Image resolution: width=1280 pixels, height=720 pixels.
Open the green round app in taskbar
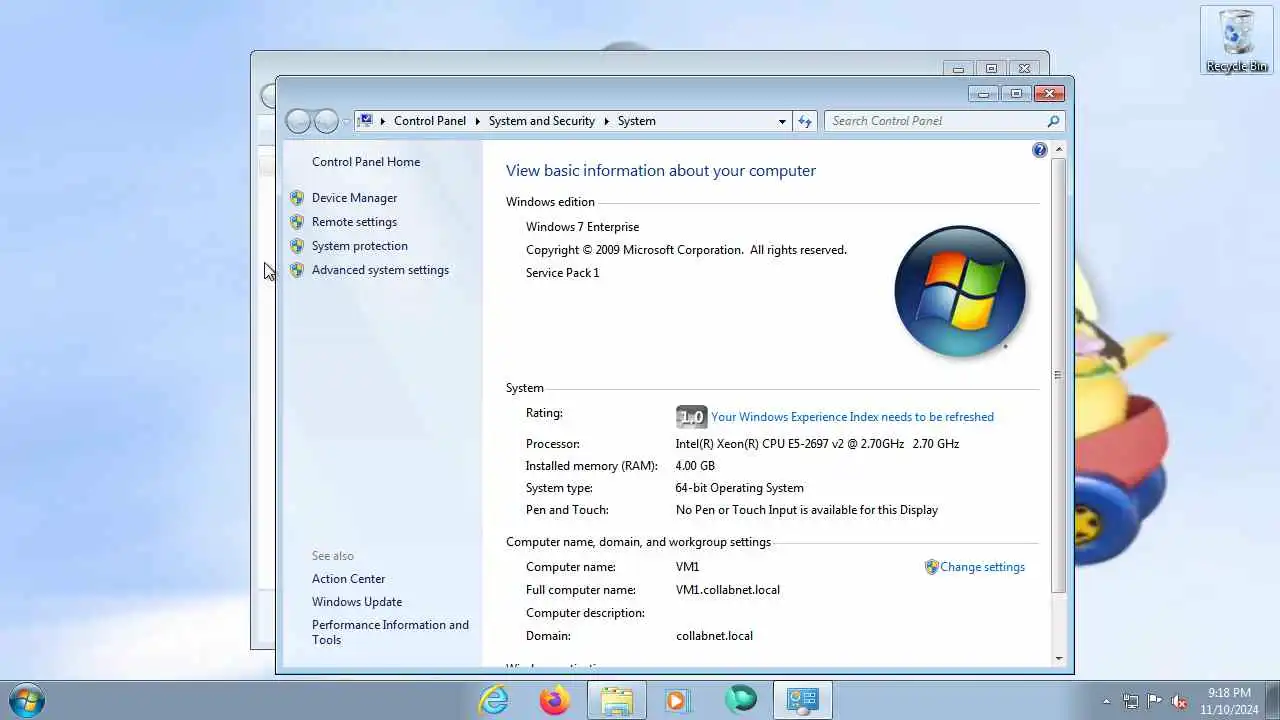tap(741, 700)
